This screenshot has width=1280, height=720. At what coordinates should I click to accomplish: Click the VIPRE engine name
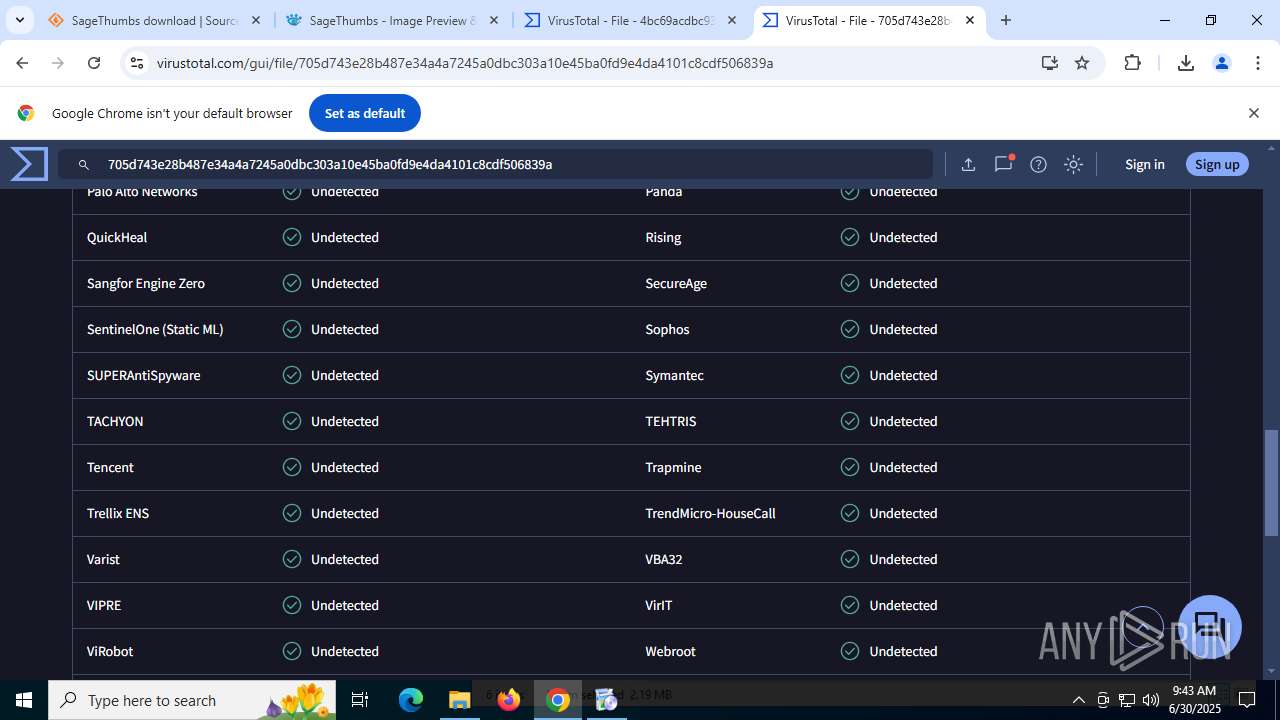pos(104,605)
